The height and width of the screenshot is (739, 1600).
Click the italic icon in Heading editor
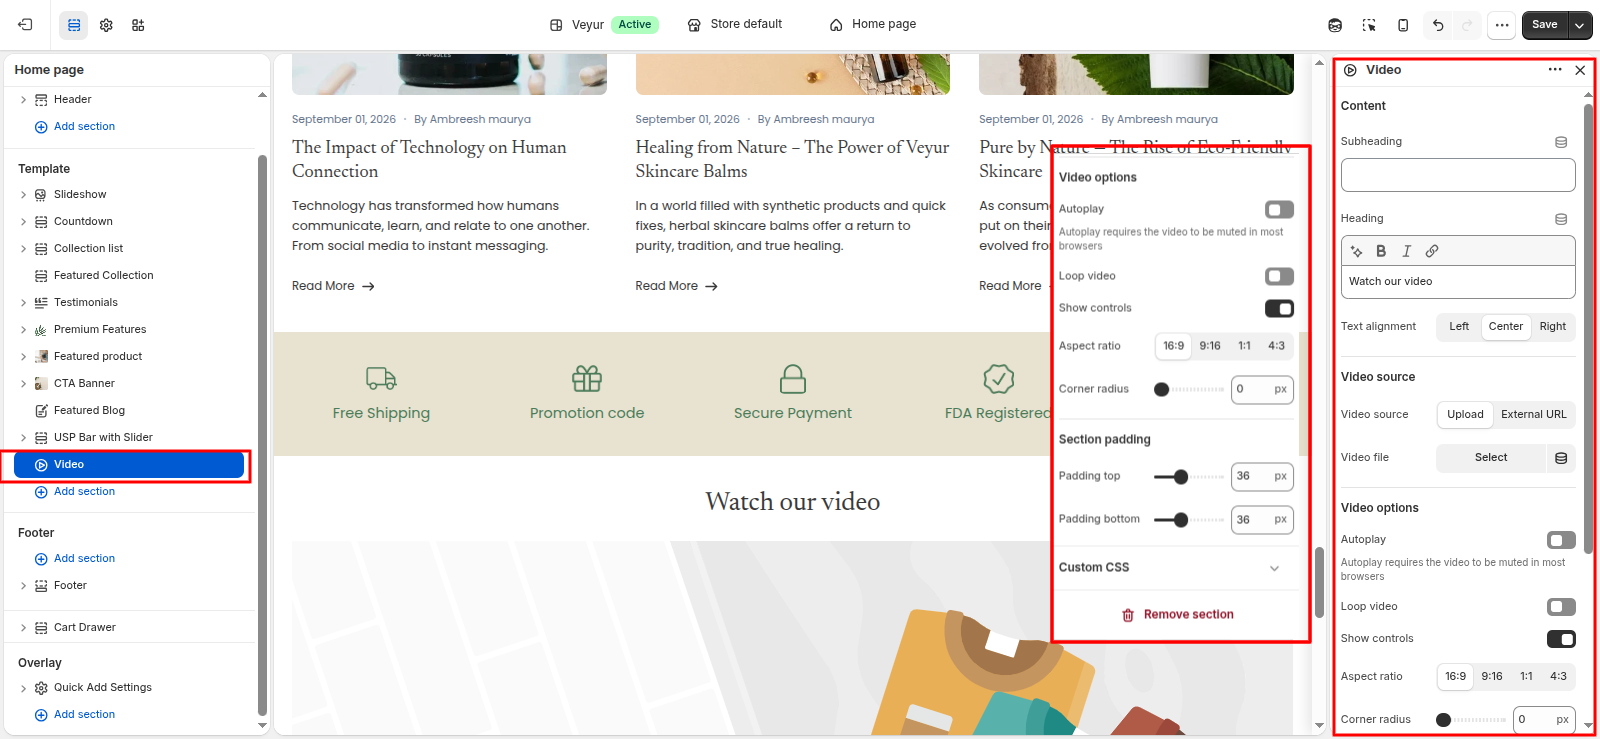tap(1406, 251)
